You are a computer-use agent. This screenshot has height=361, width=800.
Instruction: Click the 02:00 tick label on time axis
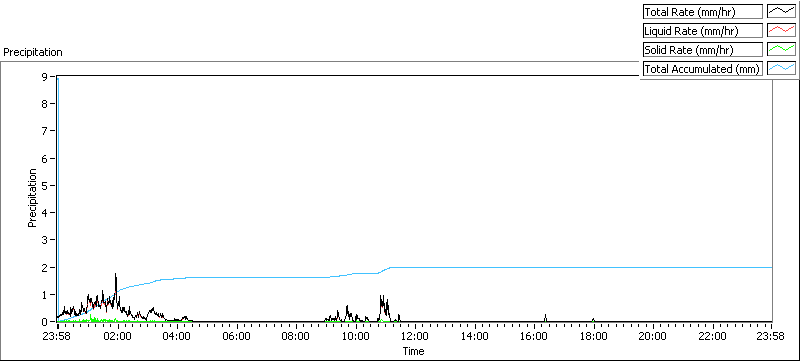tap(118, 336)
